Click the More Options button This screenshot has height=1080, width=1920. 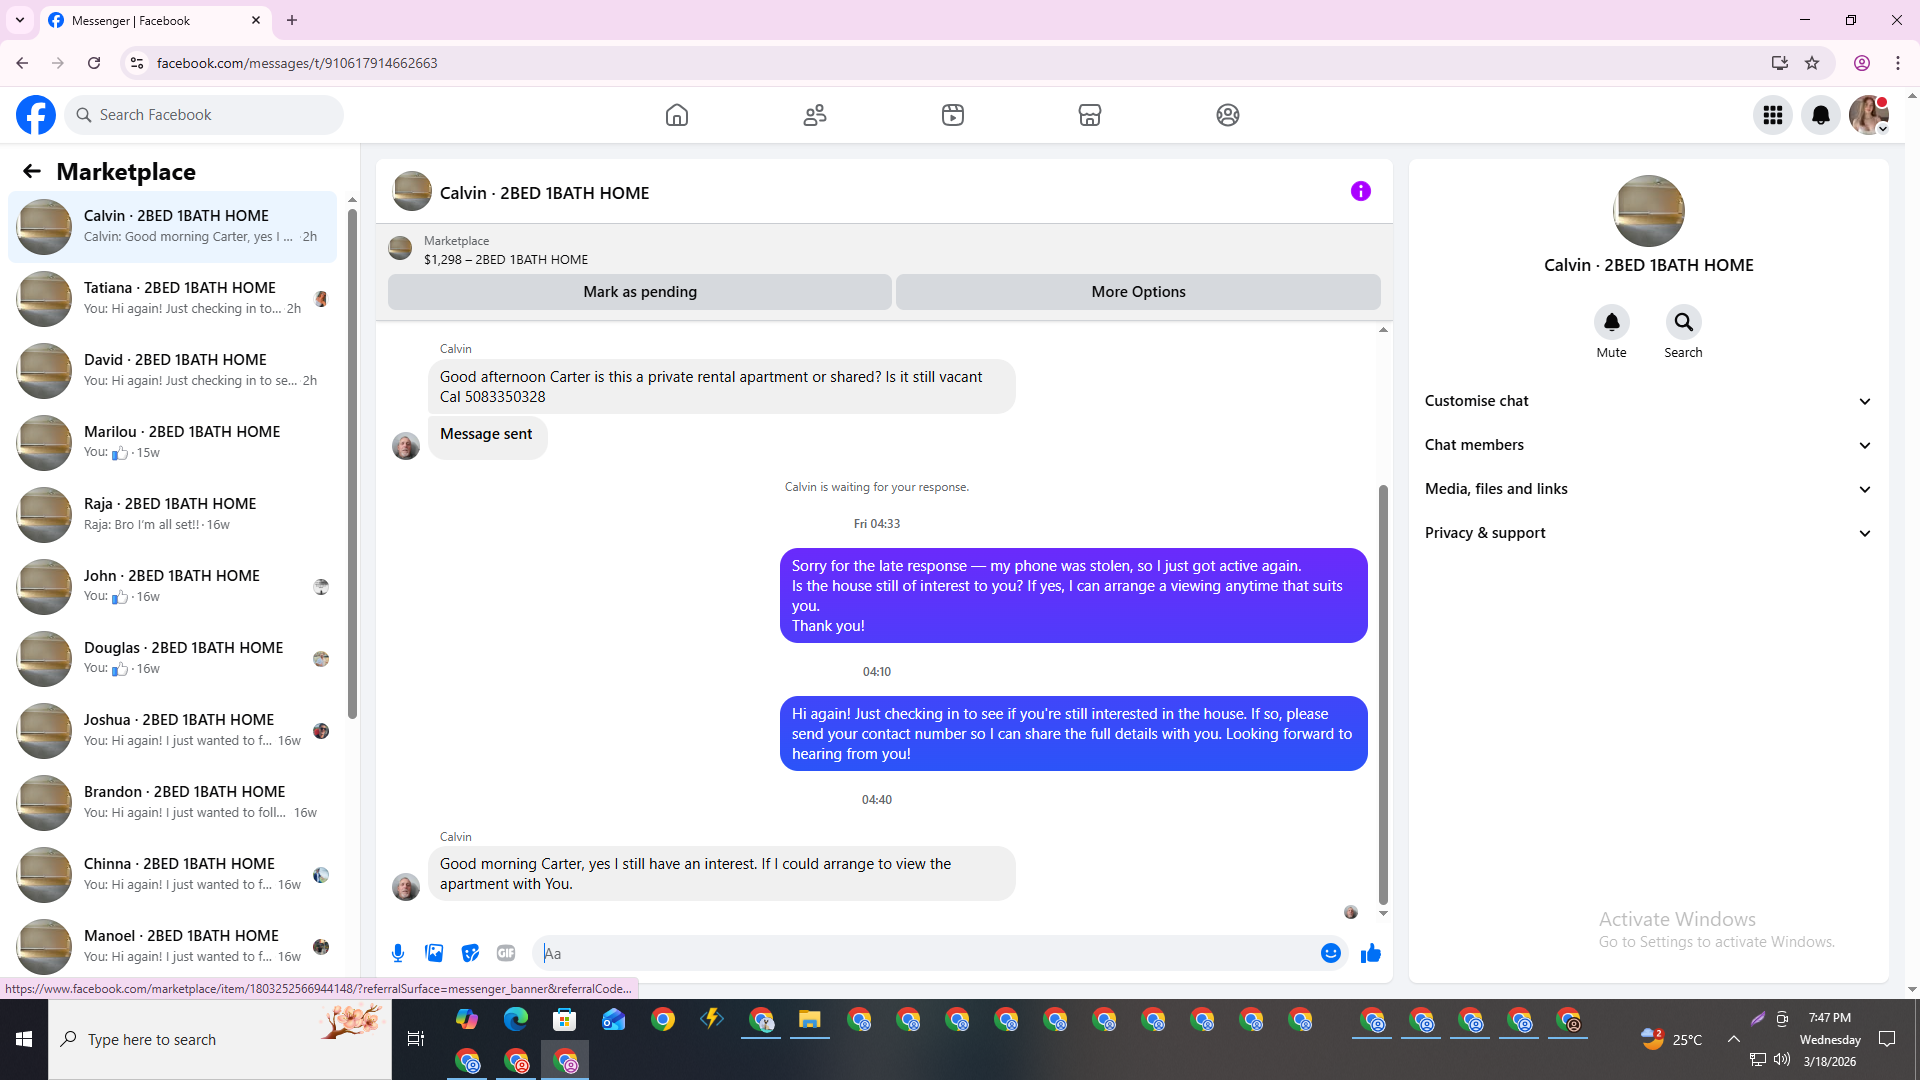click(x=1138, y=292)
